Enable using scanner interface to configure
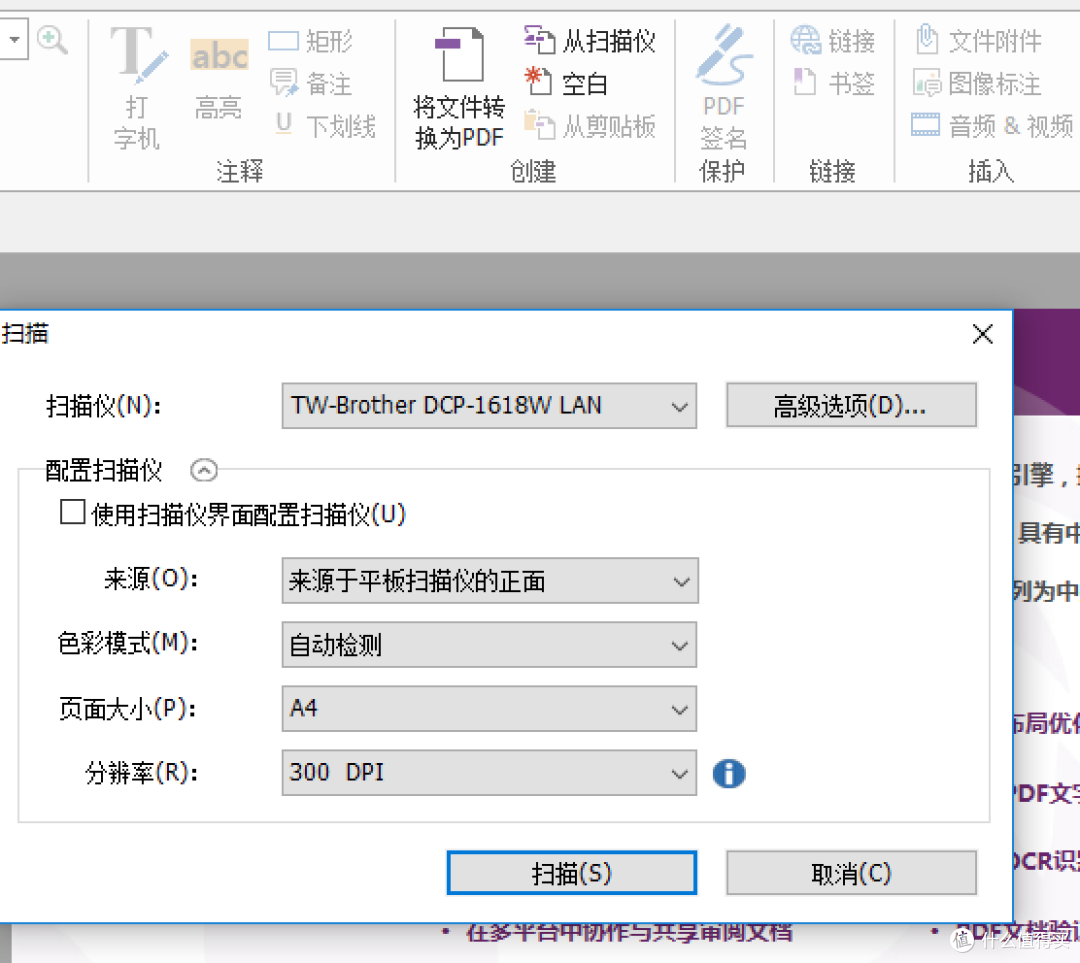This screenshot has width=1080, height=963. click(72, 512)
